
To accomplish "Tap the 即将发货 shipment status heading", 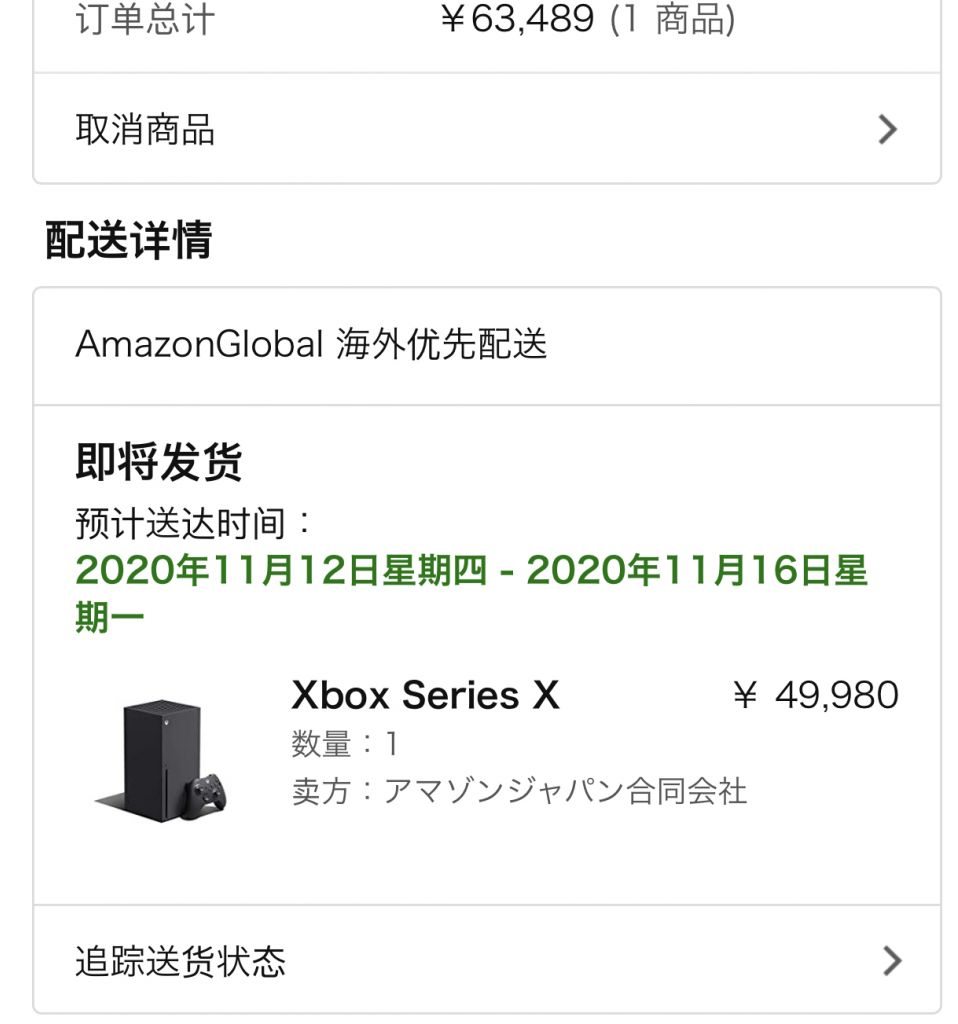I will click(x=159, y=461).
